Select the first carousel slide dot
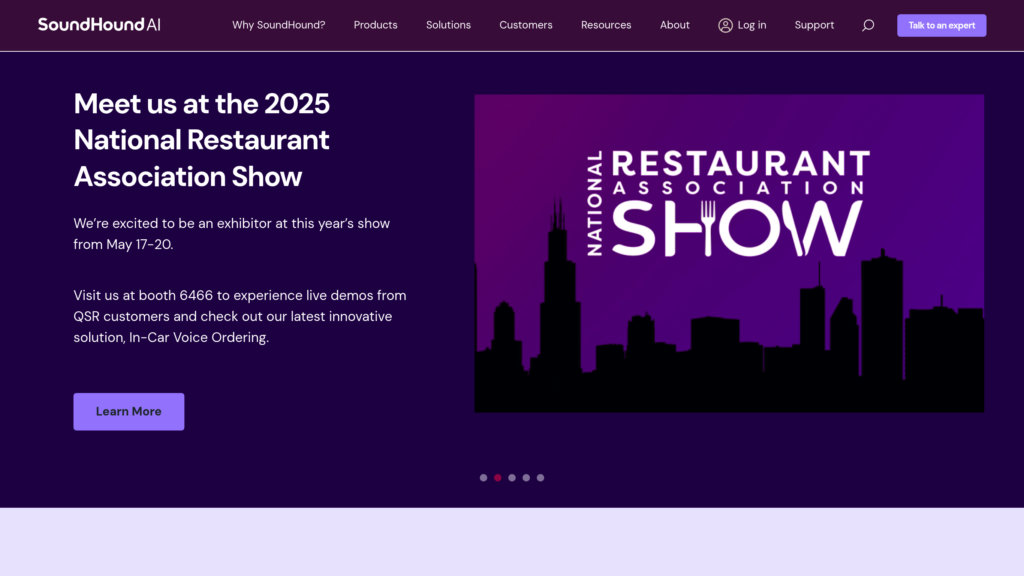This screenshot has height=576, width=1024. (x=484, y=478)
